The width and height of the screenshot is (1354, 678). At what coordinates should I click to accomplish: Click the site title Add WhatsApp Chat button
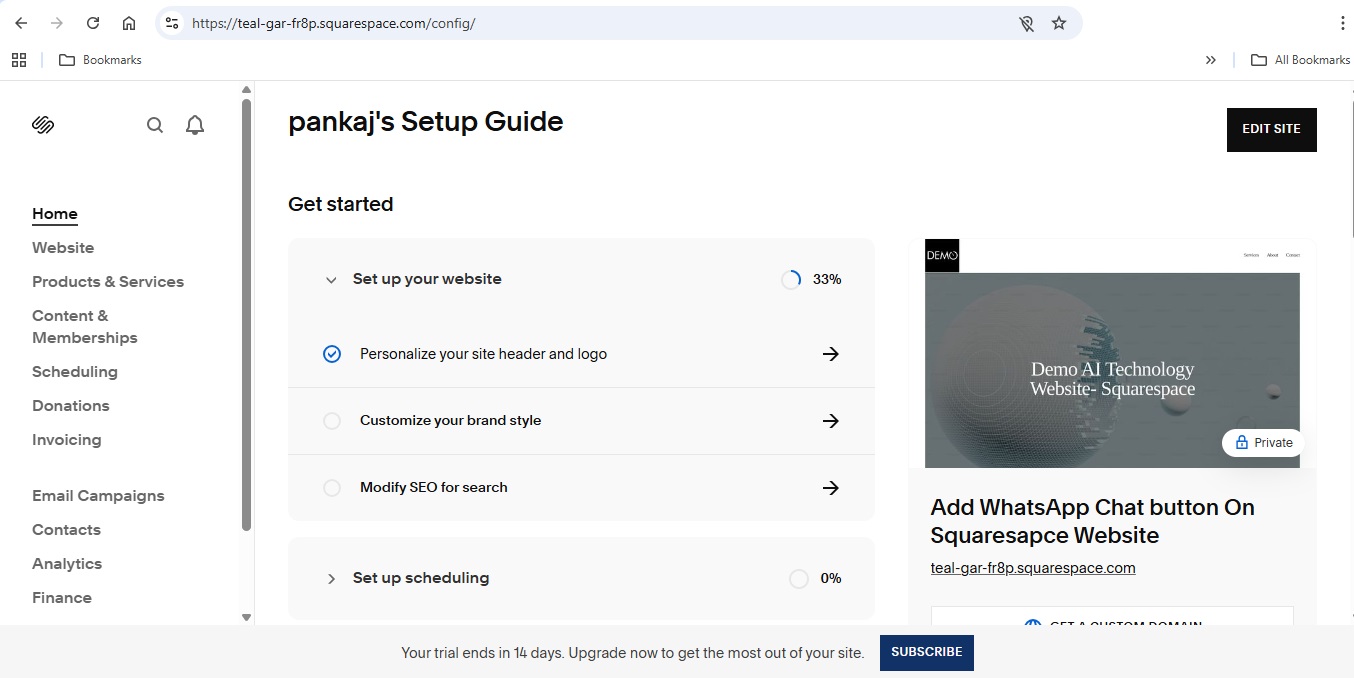1092,521
